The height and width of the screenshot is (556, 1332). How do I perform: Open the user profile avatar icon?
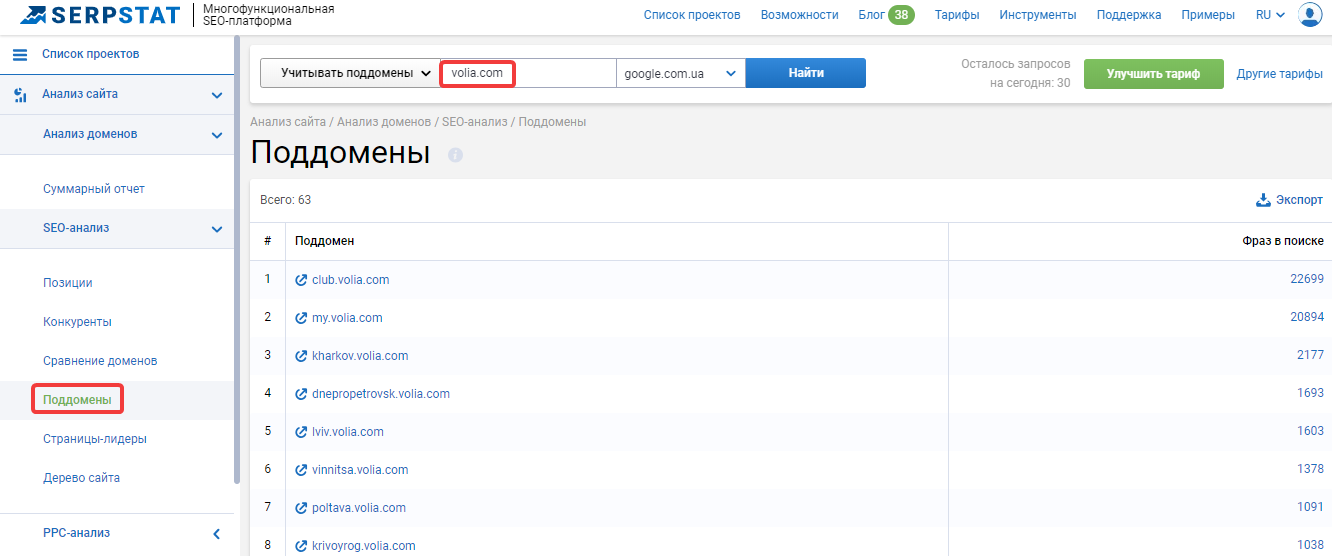point(1310,15)
